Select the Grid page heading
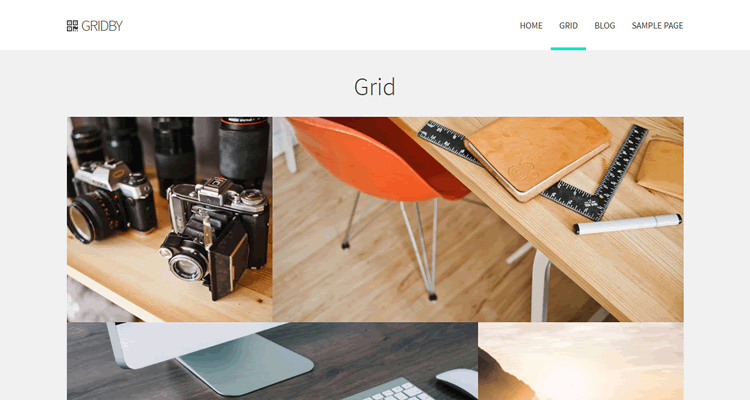 click(x=375, y=87)
